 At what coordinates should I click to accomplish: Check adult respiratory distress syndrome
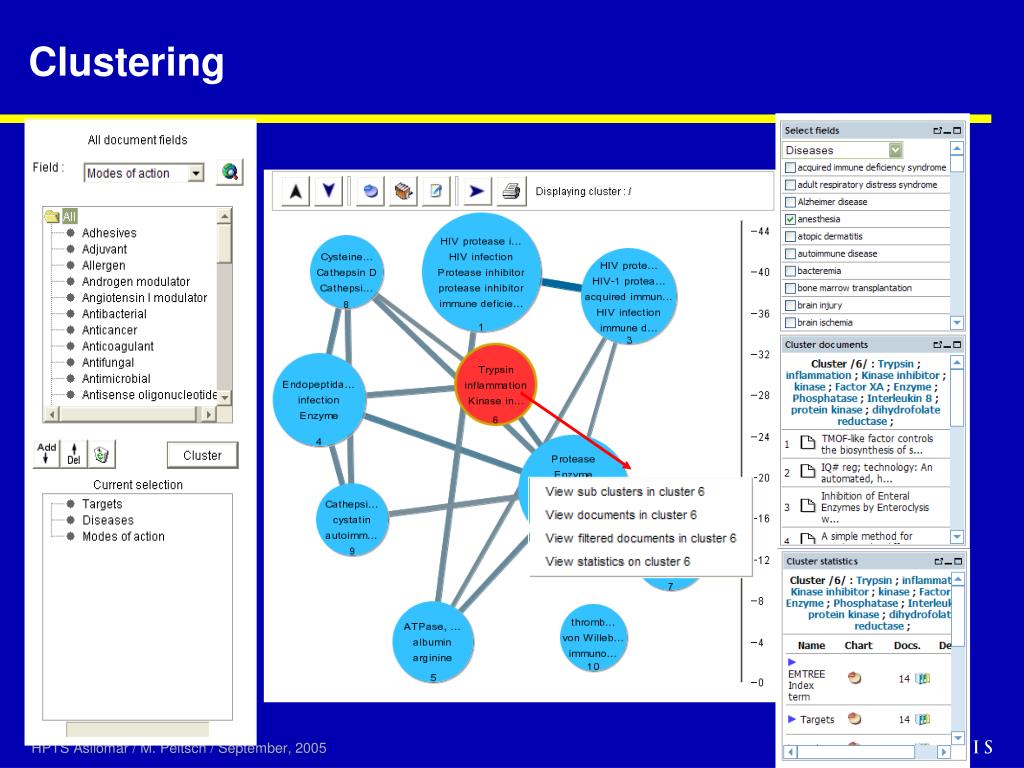click(790, 185)
